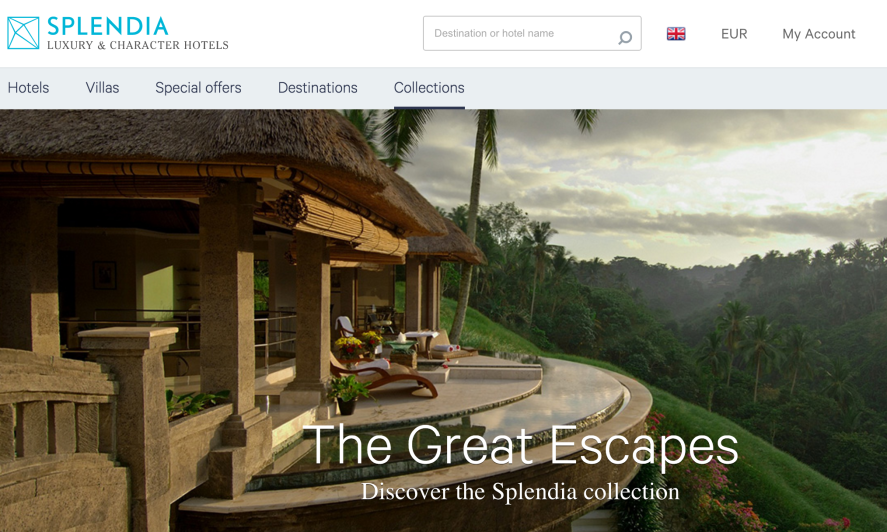Click Discover the Splendia collection text

pyautogui.click(x=520, y=491)
